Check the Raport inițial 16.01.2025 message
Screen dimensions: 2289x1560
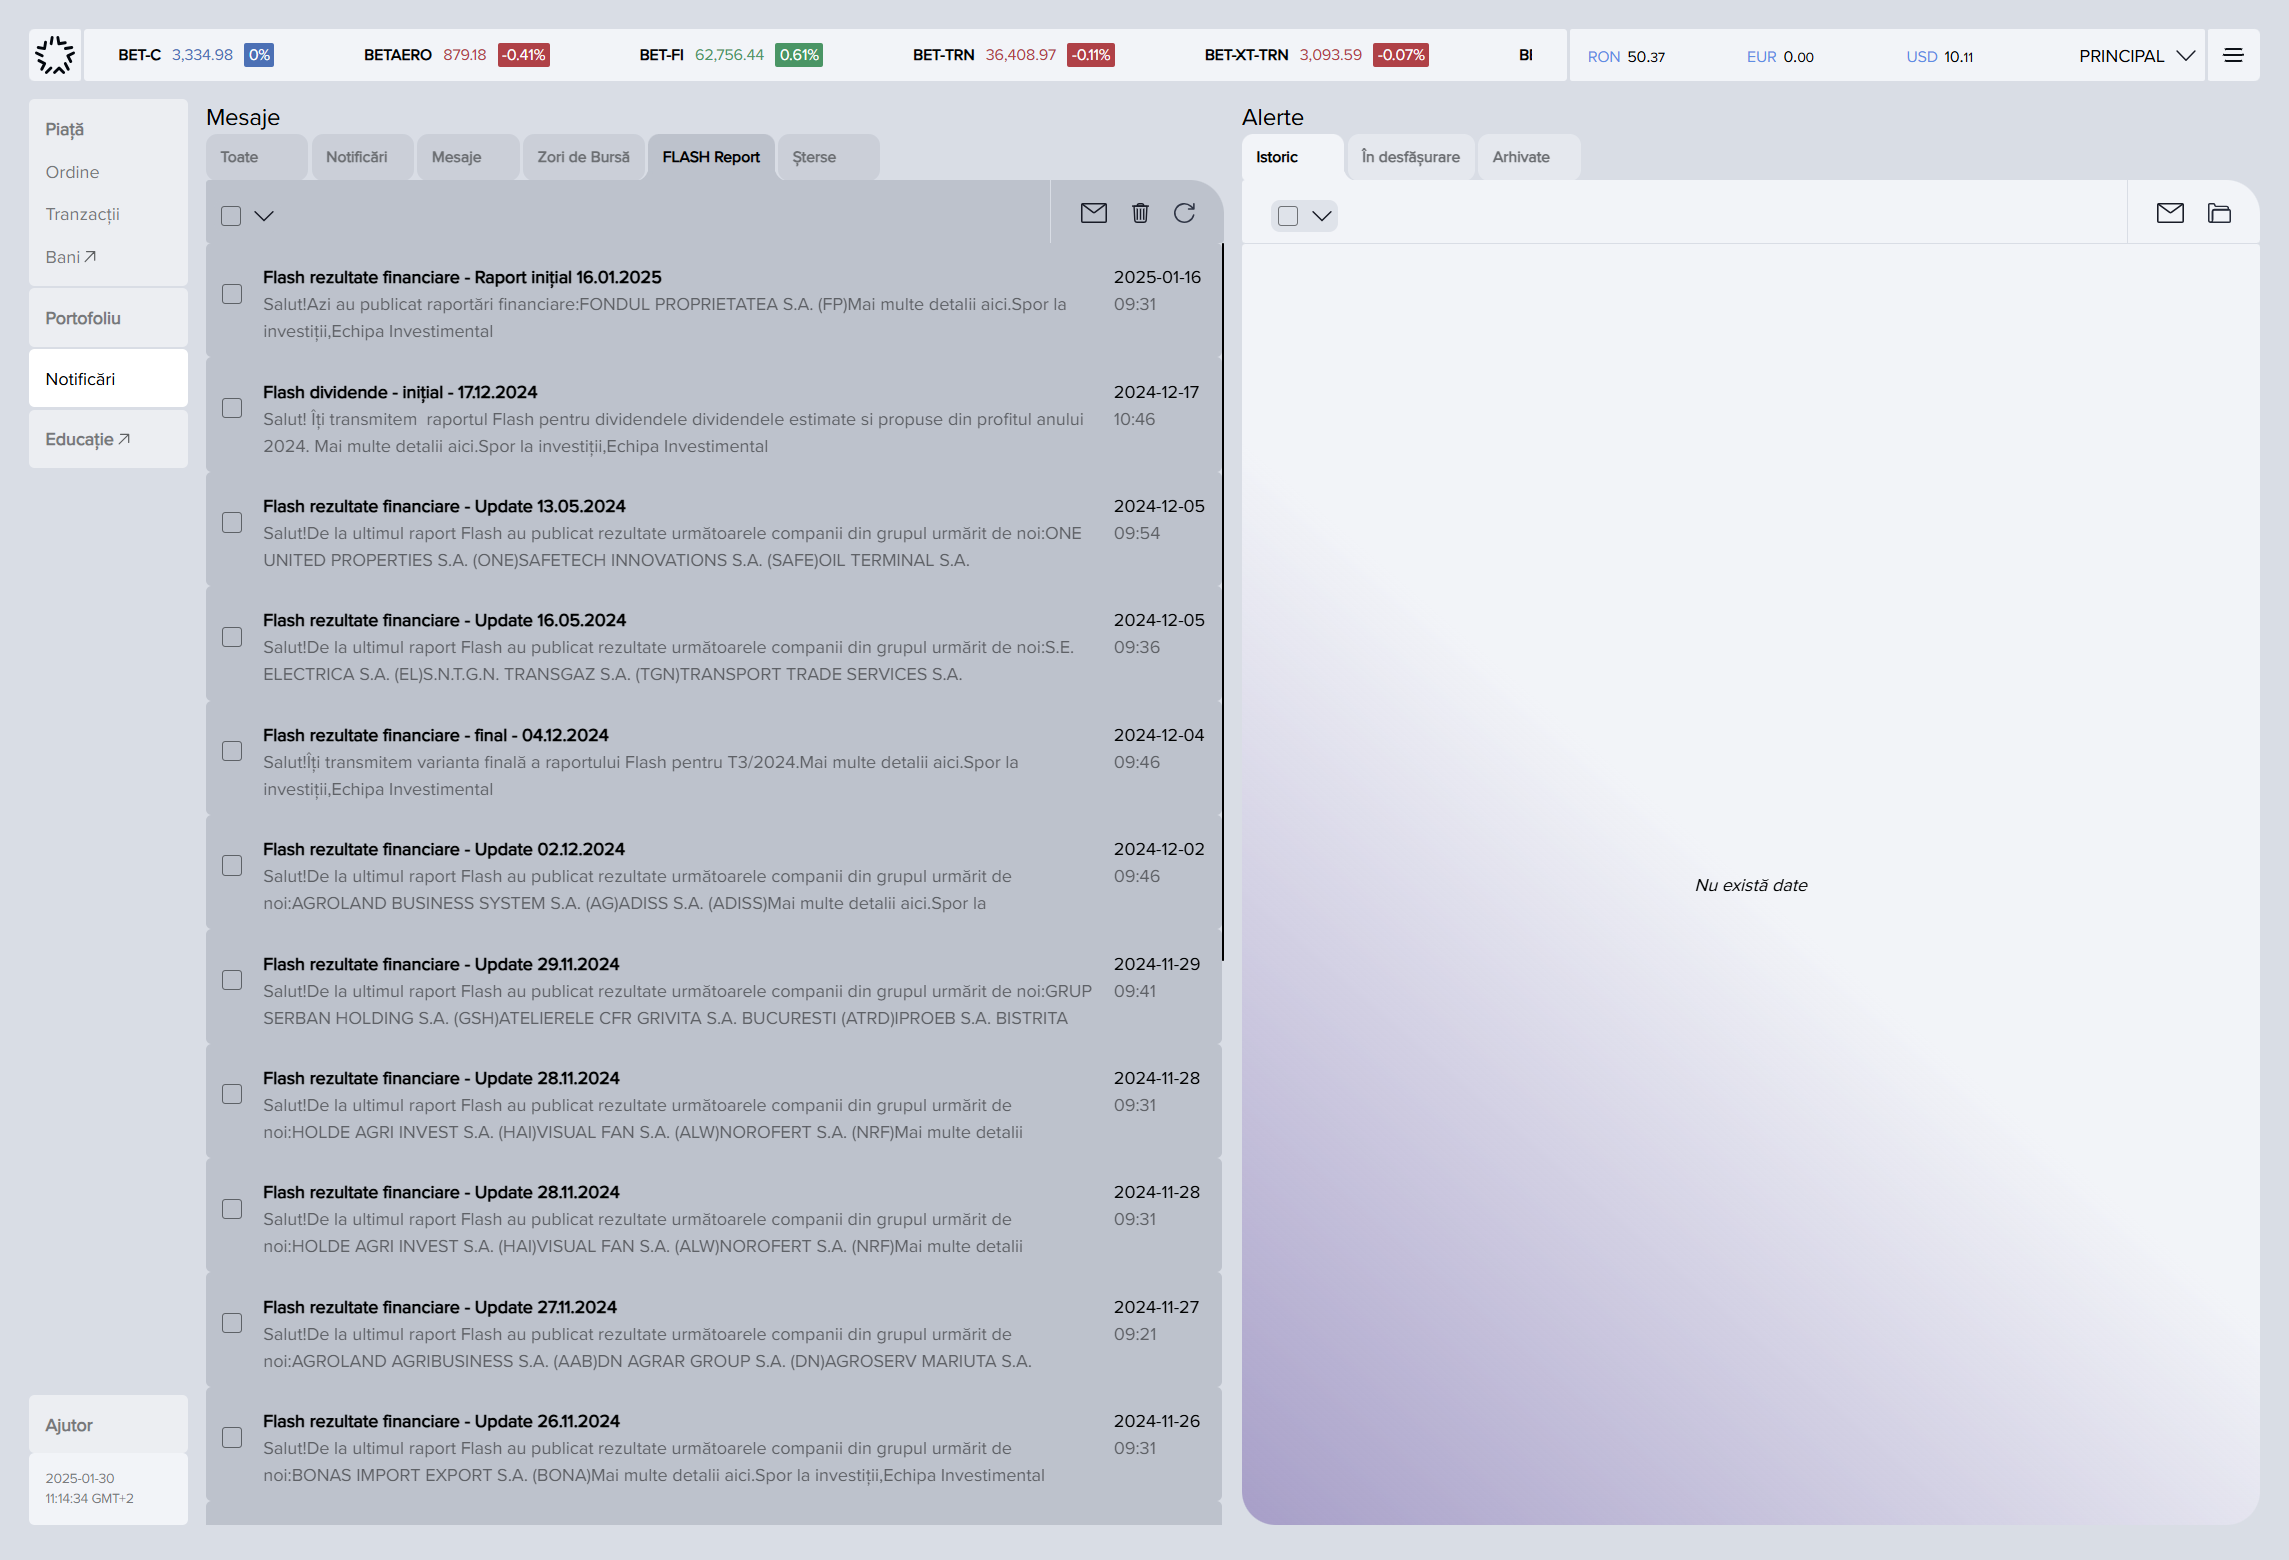[x=232, y=294]
